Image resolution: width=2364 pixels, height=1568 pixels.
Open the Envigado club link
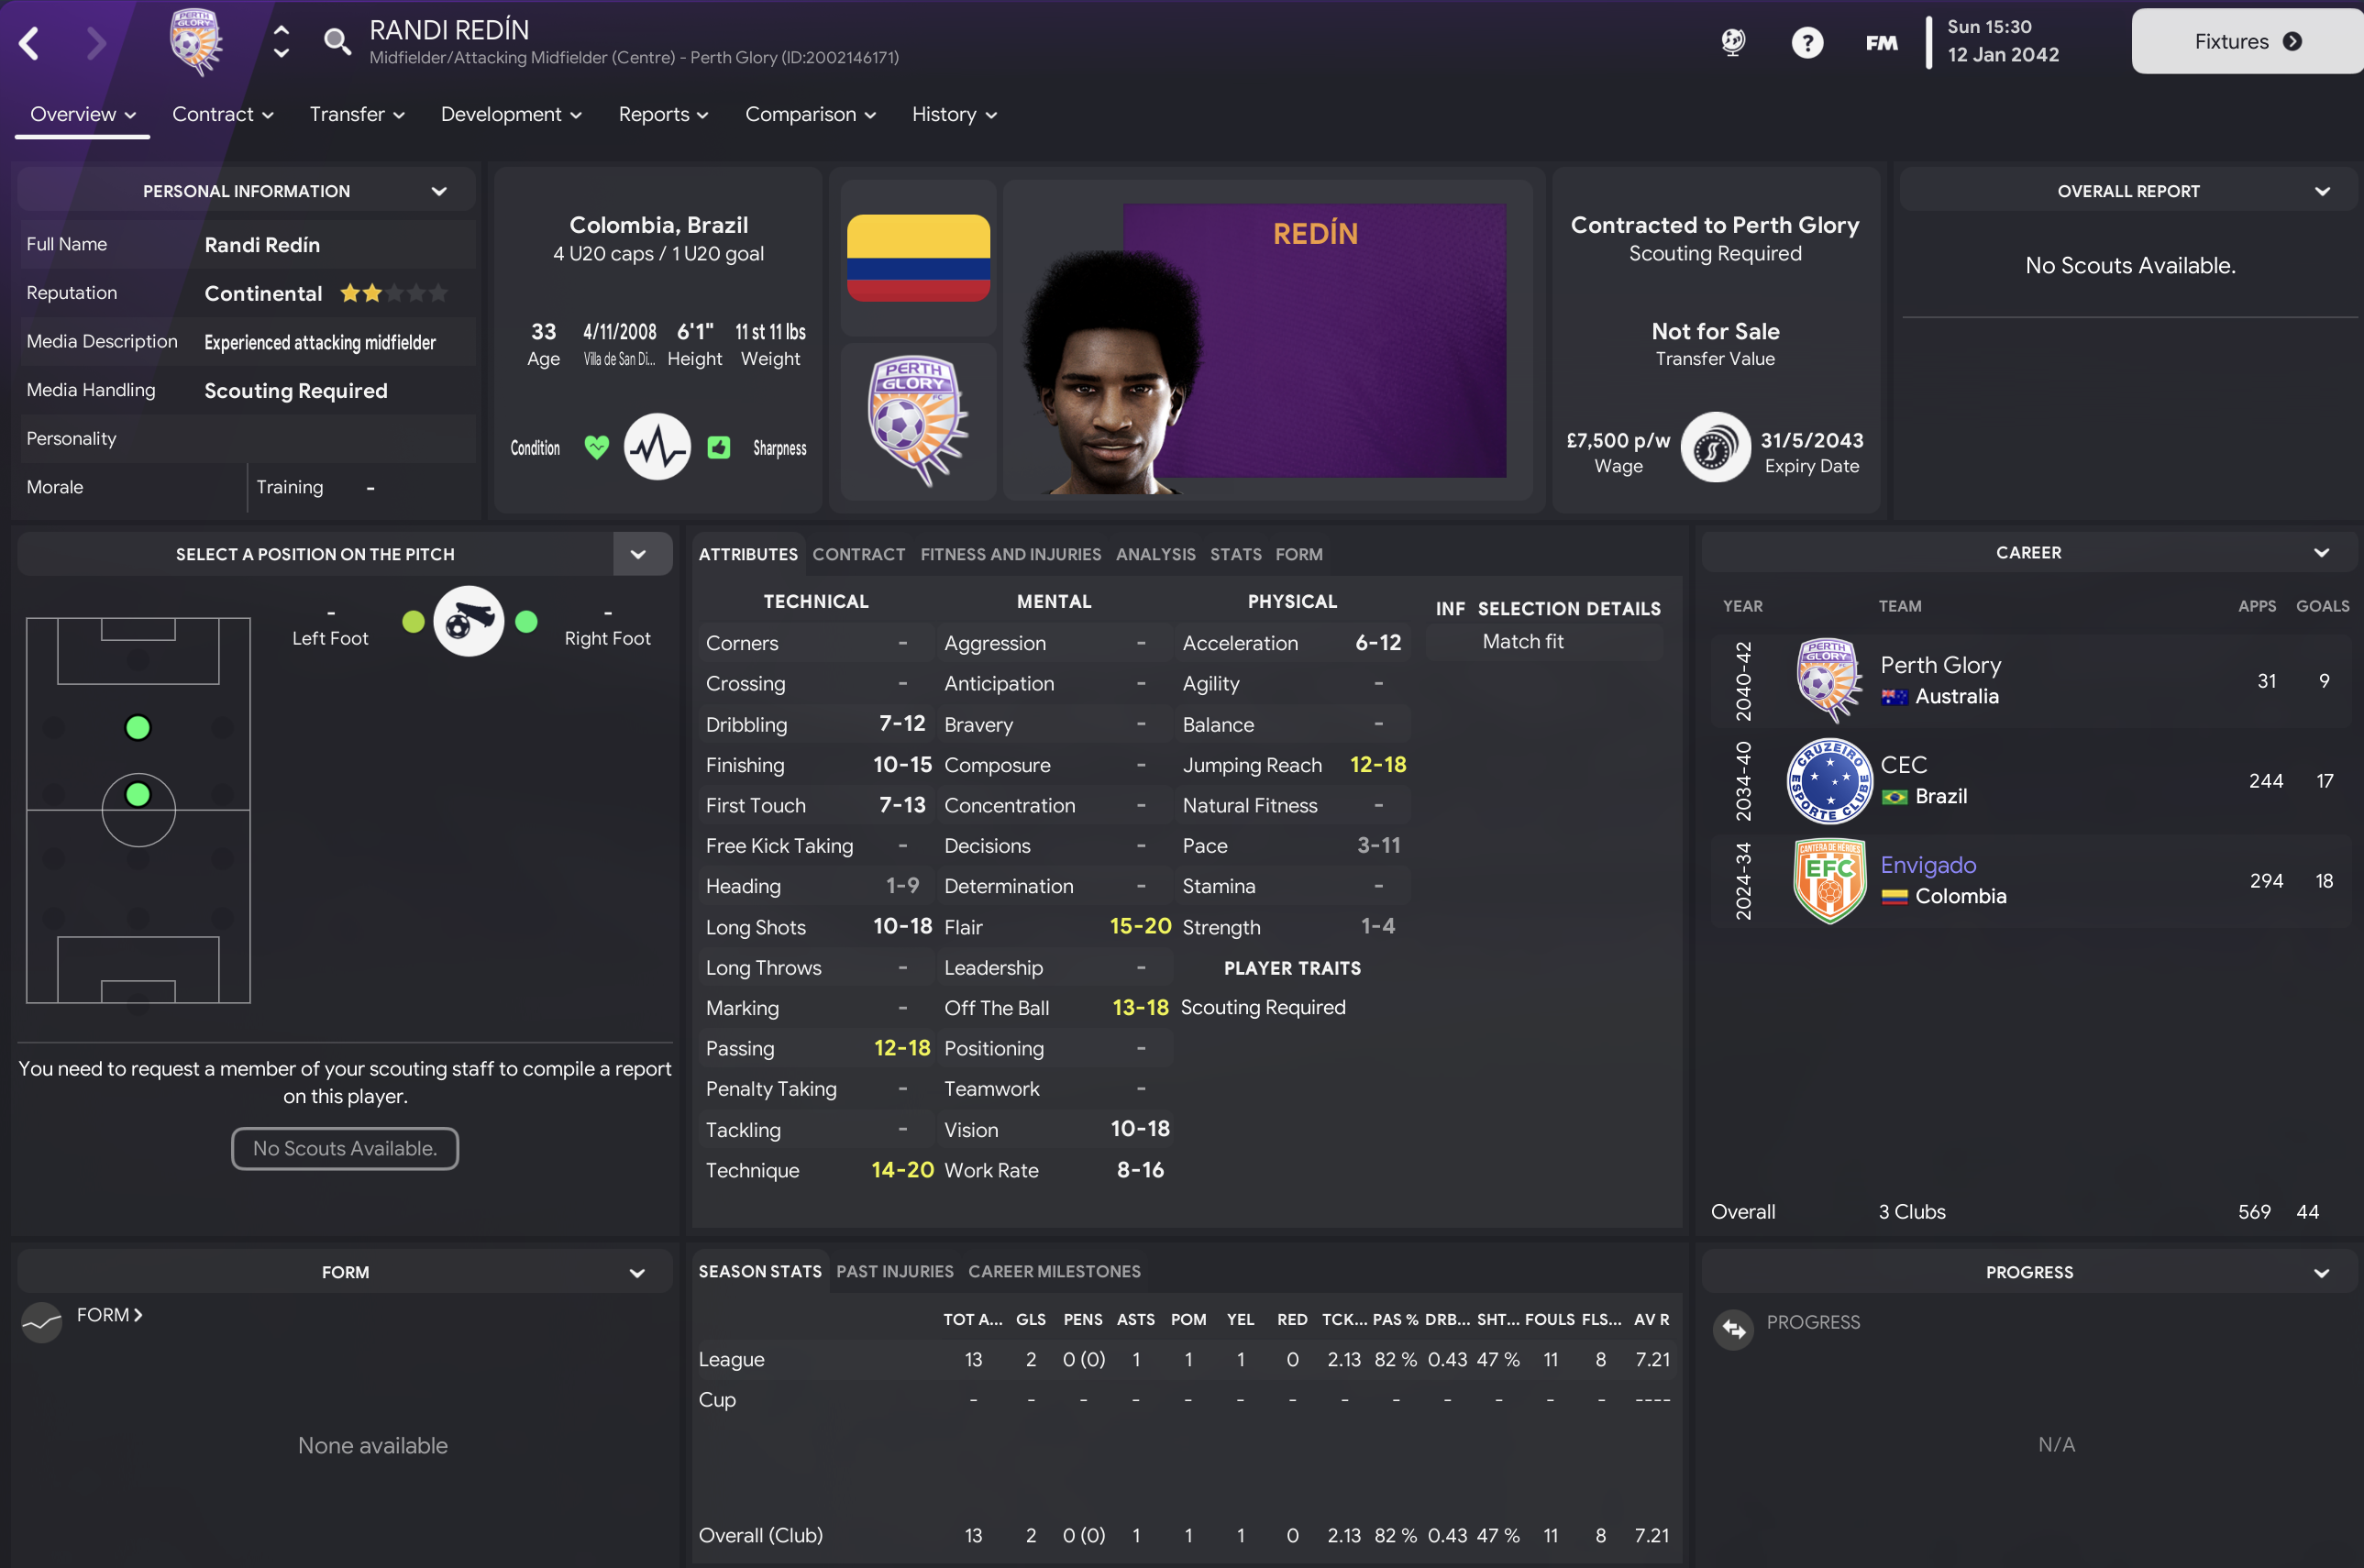click(x=1928, y=864)
